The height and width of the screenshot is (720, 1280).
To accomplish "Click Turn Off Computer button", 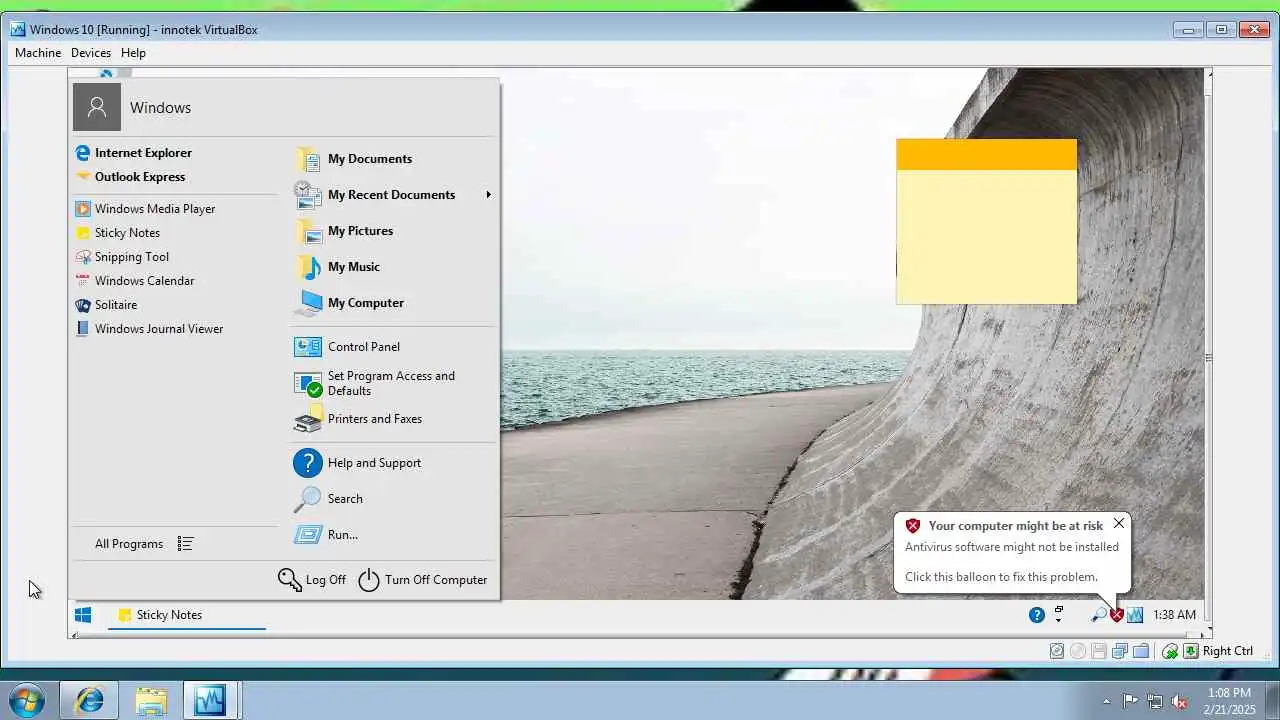I will pos(423,580).
